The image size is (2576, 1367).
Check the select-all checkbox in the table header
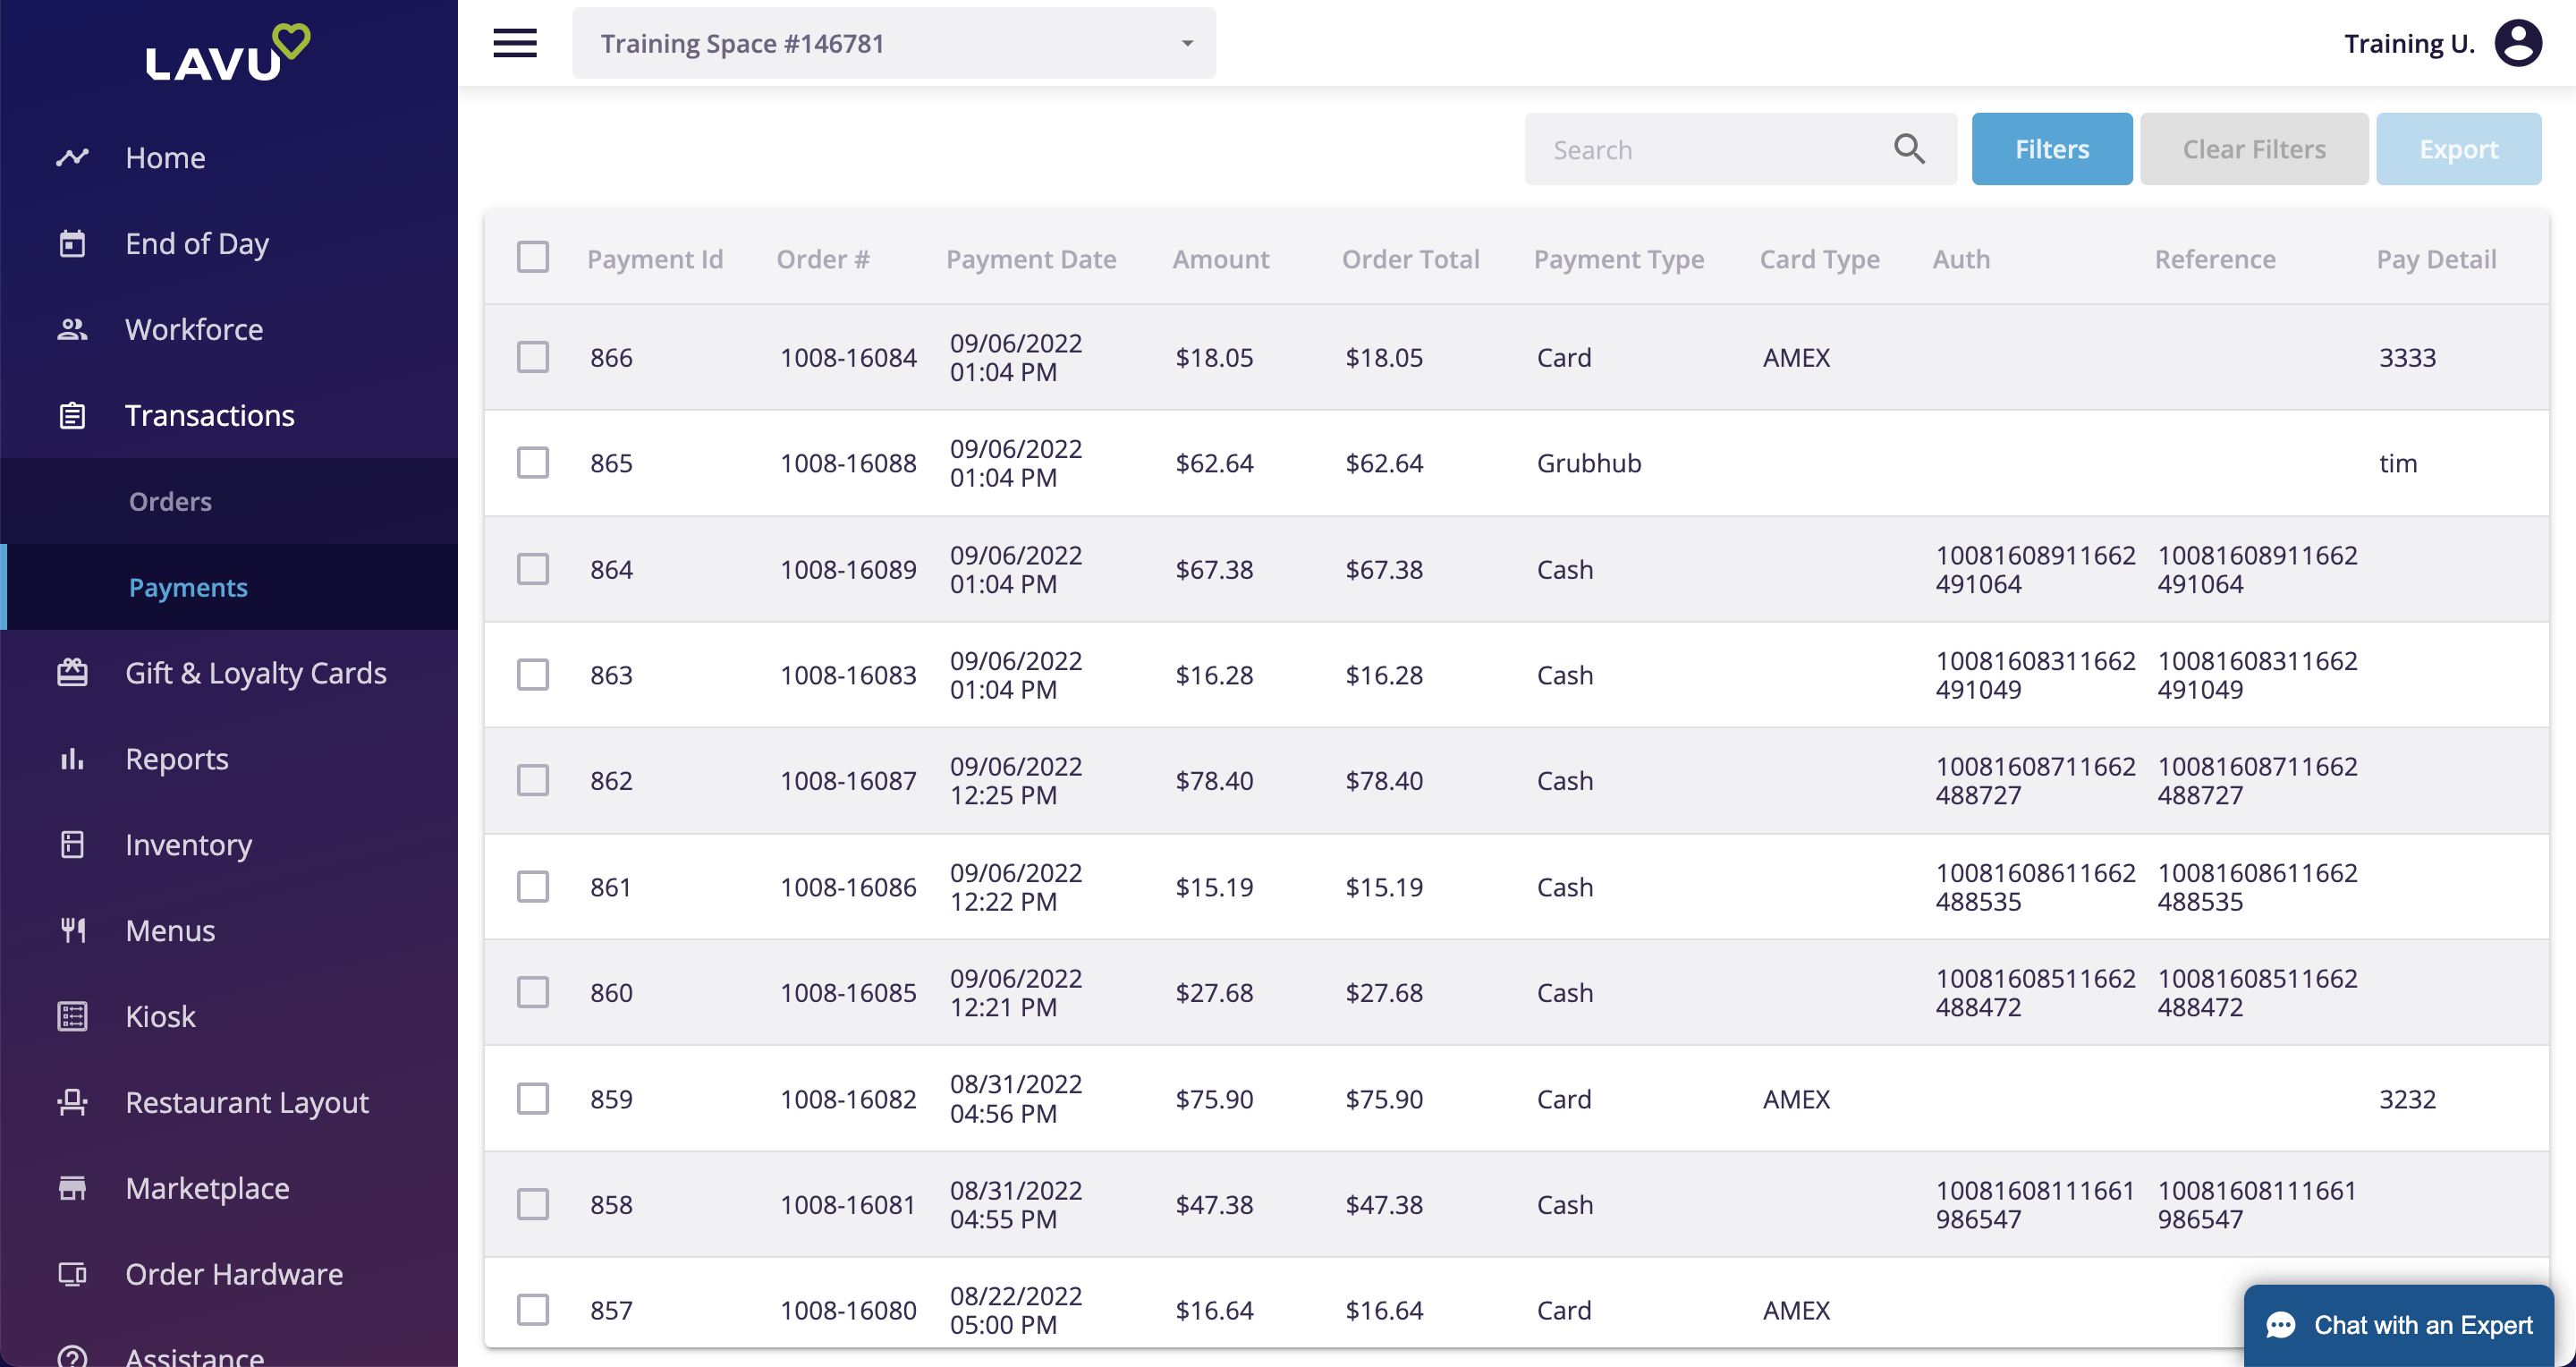pyautogui.click(x=533, y=257)
